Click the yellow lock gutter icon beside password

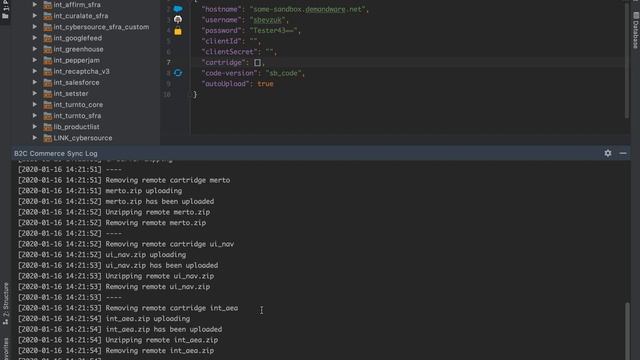(x=178, y=31)
